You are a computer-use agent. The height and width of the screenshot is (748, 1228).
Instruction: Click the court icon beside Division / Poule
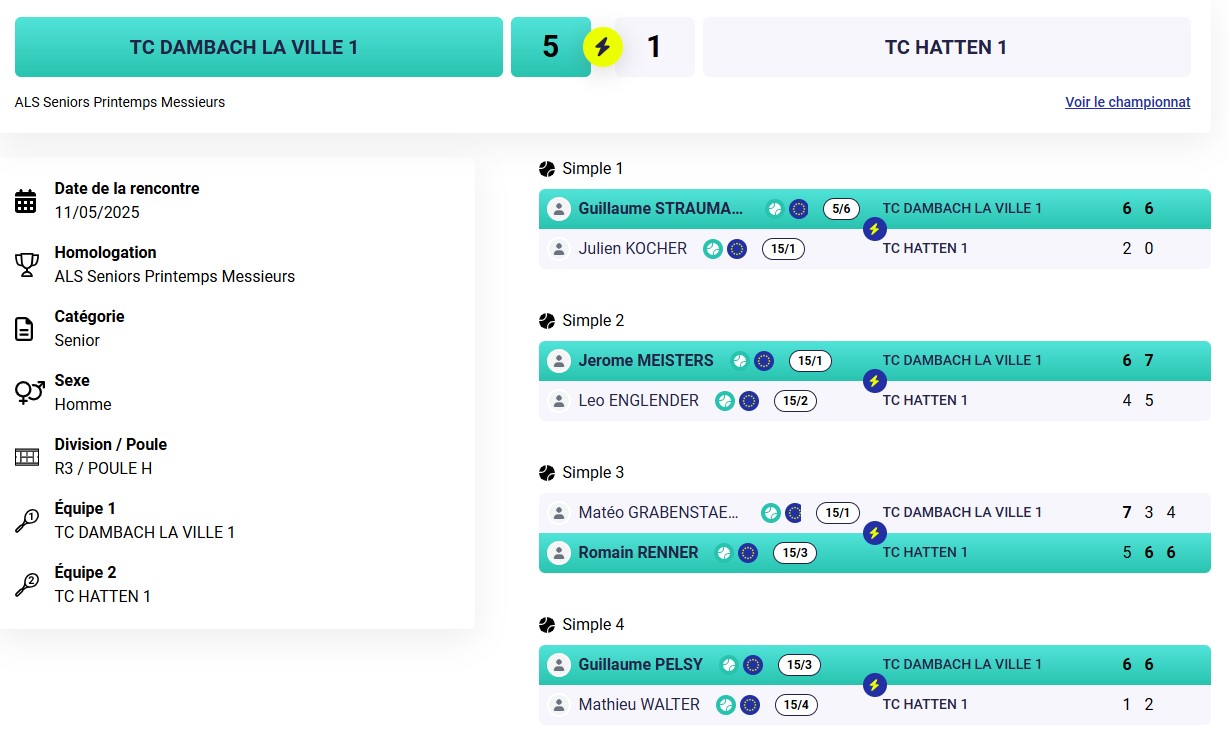[x=26, y=457]
